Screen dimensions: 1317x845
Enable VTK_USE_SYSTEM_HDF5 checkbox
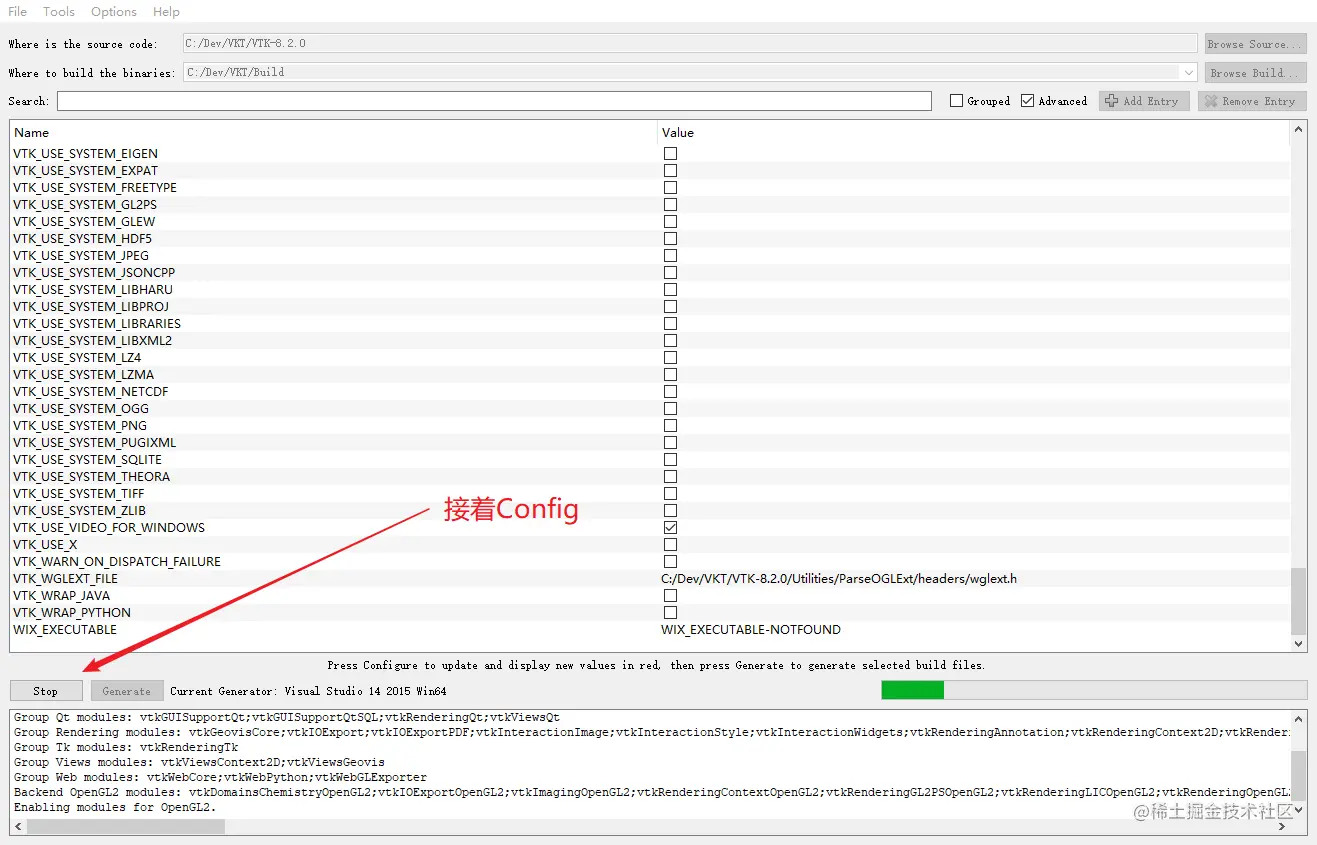[x=670, y=239]
